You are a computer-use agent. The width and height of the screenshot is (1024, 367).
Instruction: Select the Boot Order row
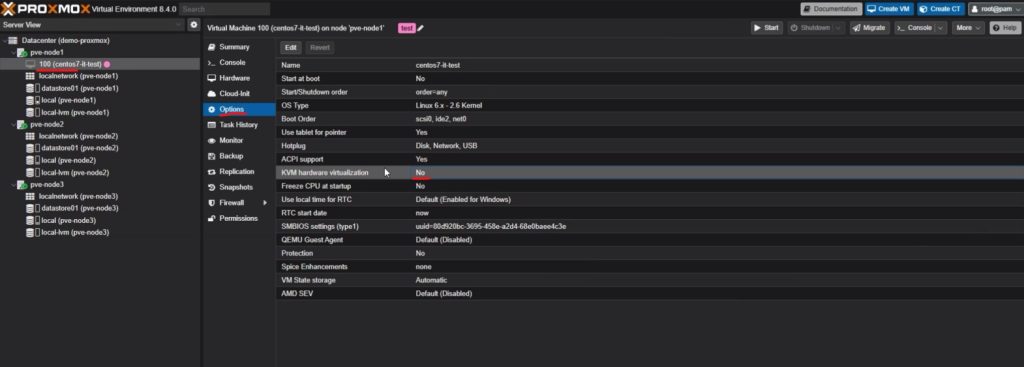(649, 119)
